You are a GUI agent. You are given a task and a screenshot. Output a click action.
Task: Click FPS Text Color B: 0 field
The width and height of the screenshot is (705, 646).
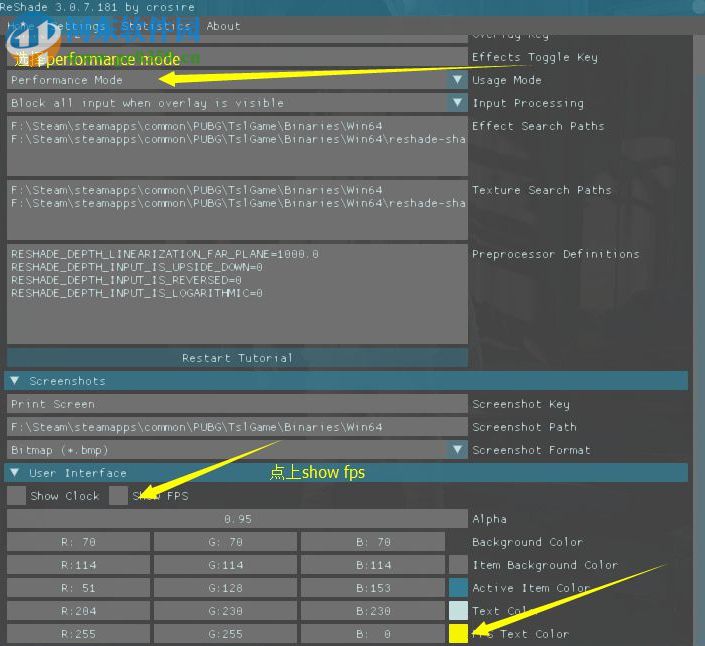tap(373, 633)
